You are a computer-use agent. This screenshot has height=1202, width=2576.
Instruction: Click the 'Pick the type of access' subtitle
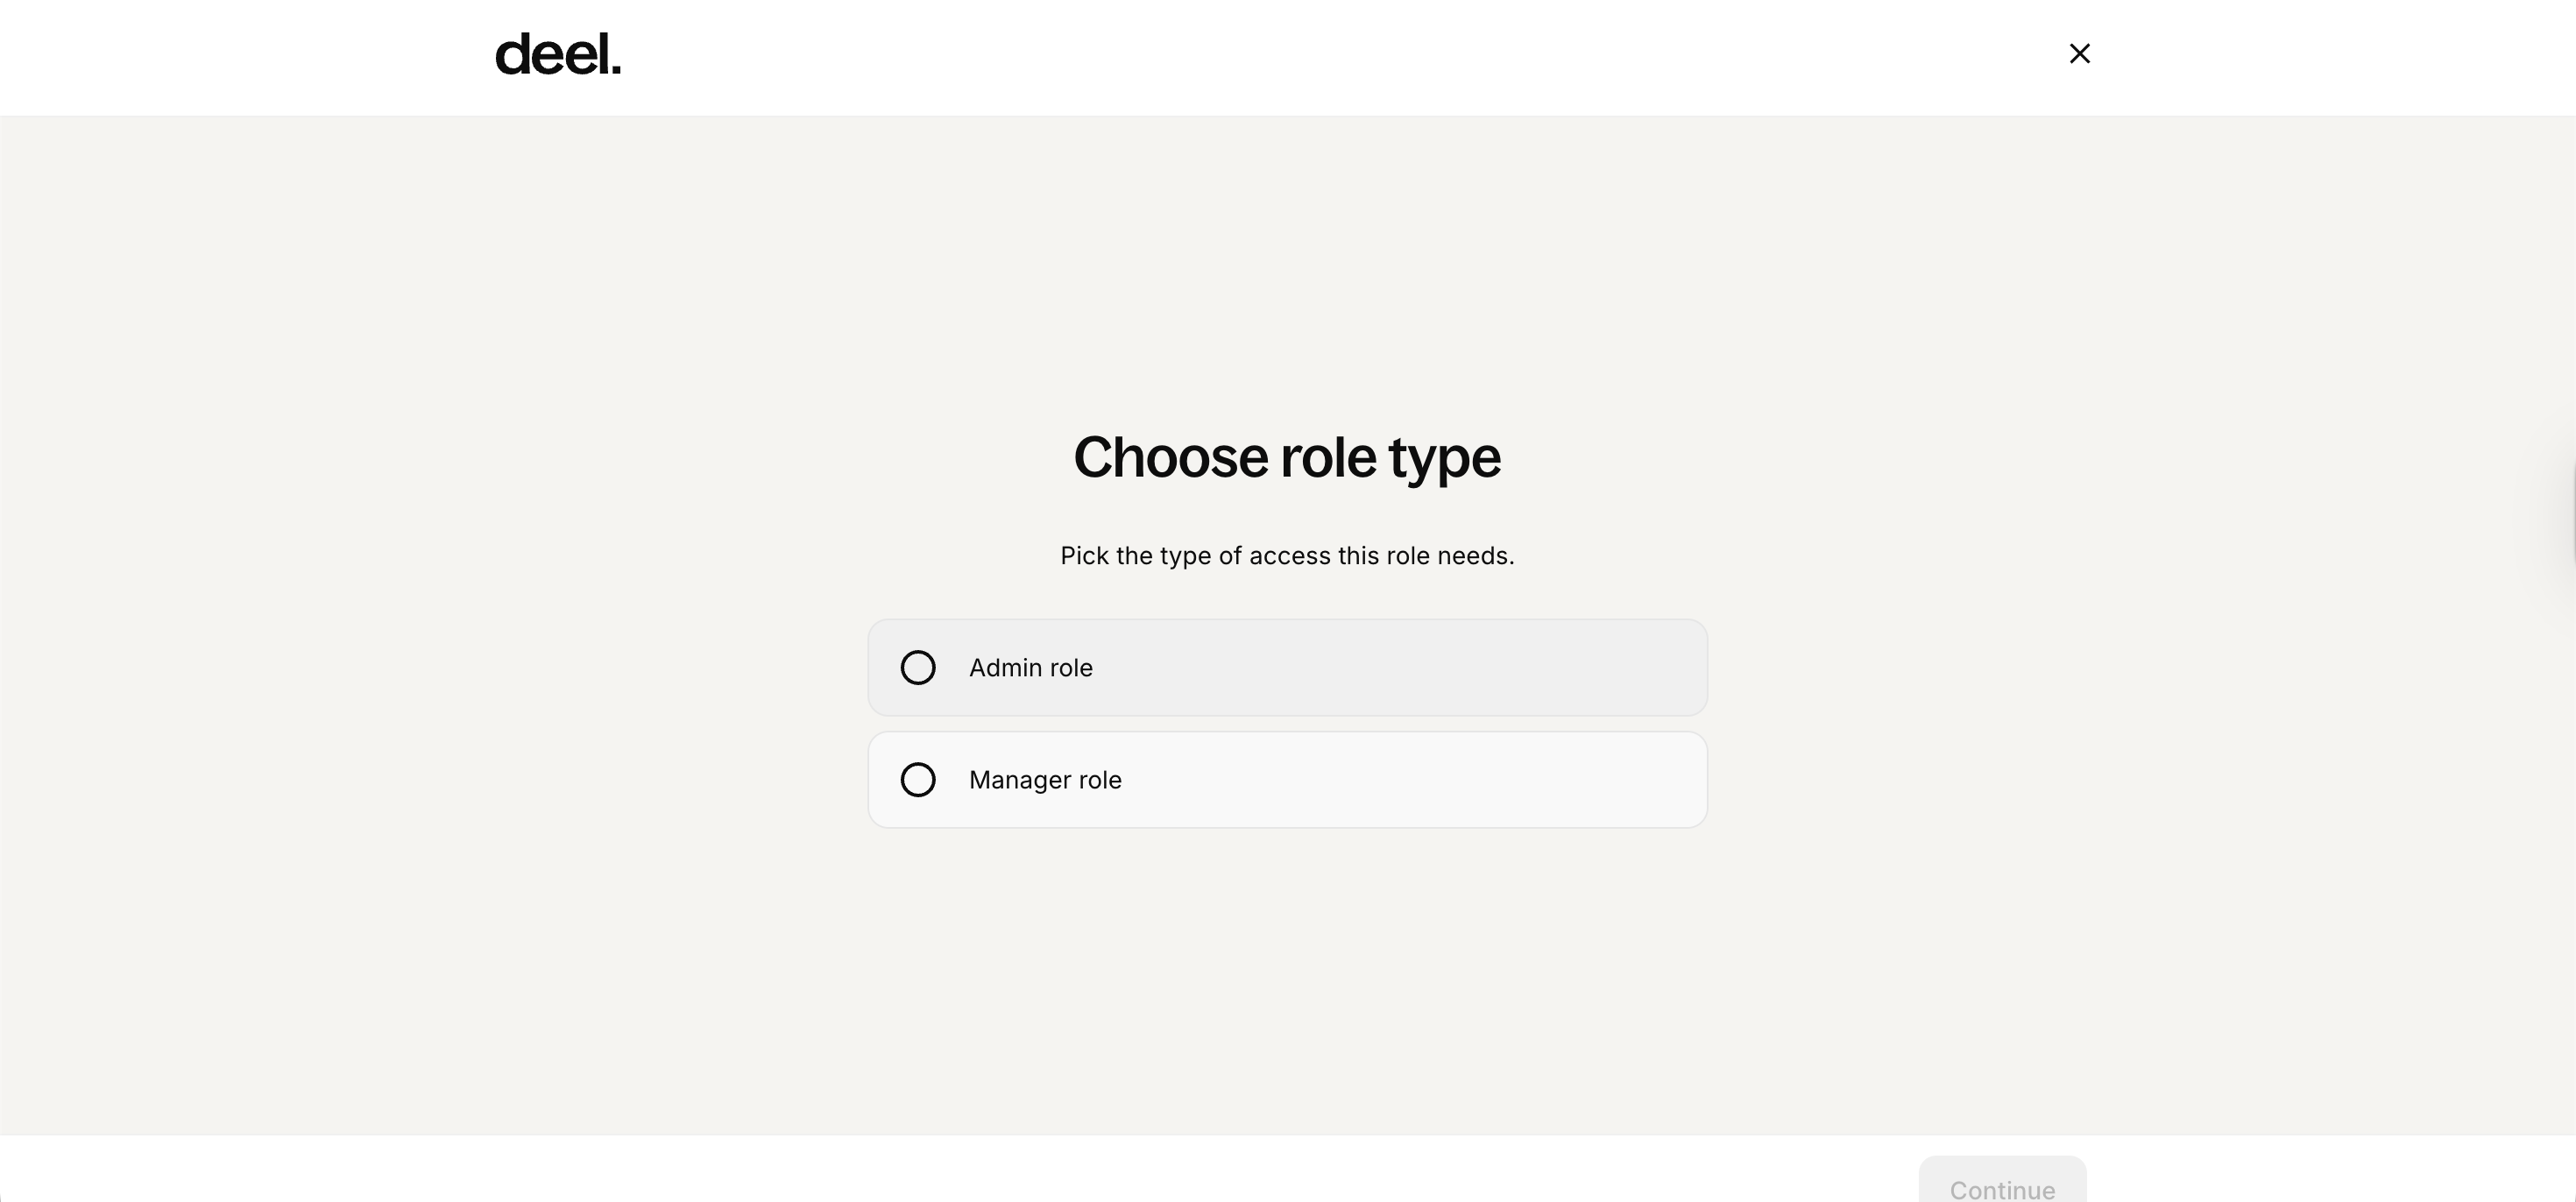(x=1287, y=556)
